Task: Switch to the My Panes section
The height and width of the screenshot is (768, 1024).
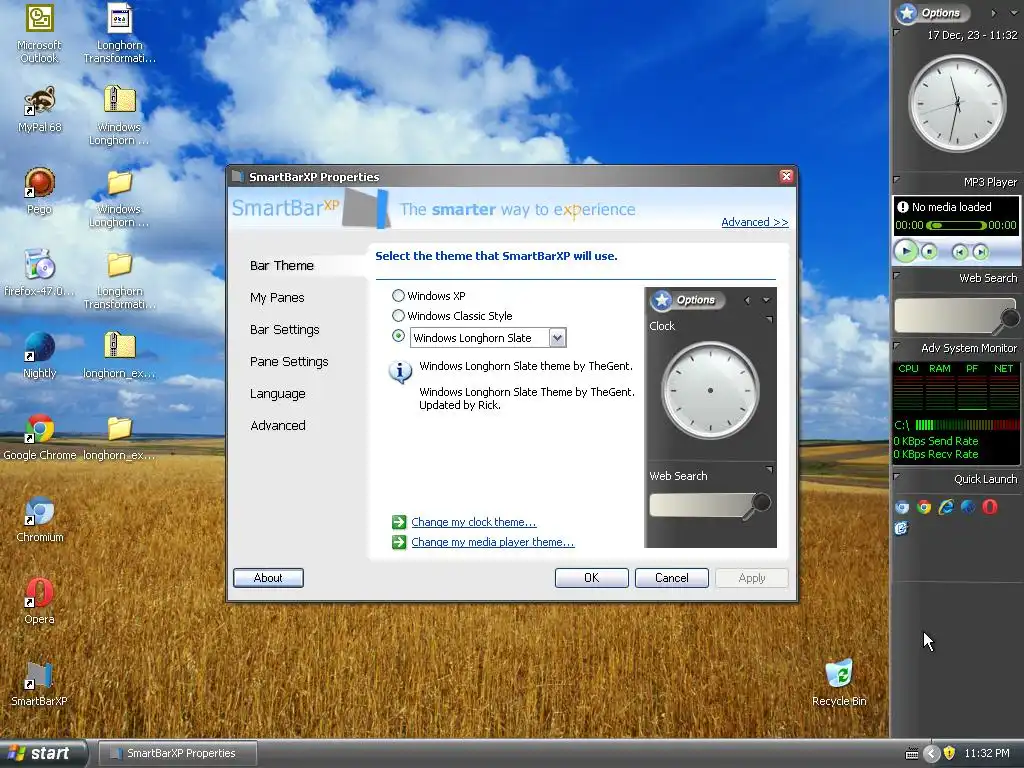Action: coord(277,298)
